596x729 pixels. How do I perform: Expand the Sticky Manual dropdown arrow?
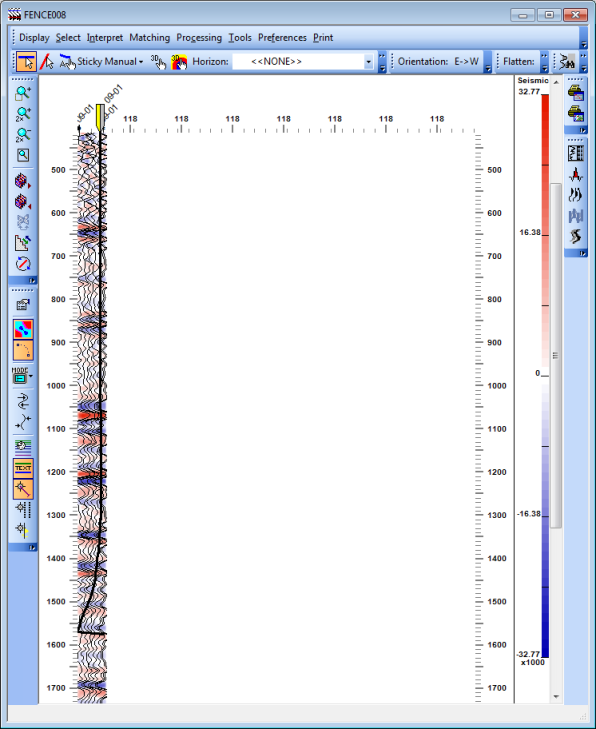[x=141, y=62]
